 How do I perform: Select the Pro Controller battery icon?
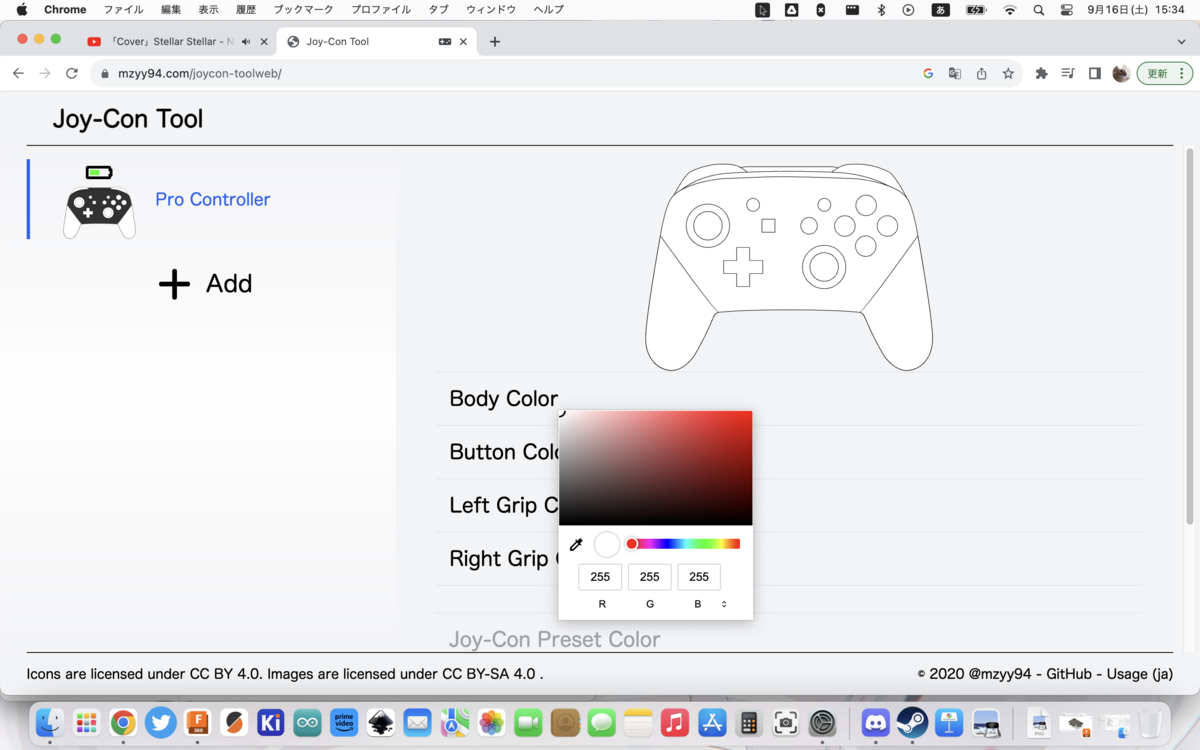[99, 173]
